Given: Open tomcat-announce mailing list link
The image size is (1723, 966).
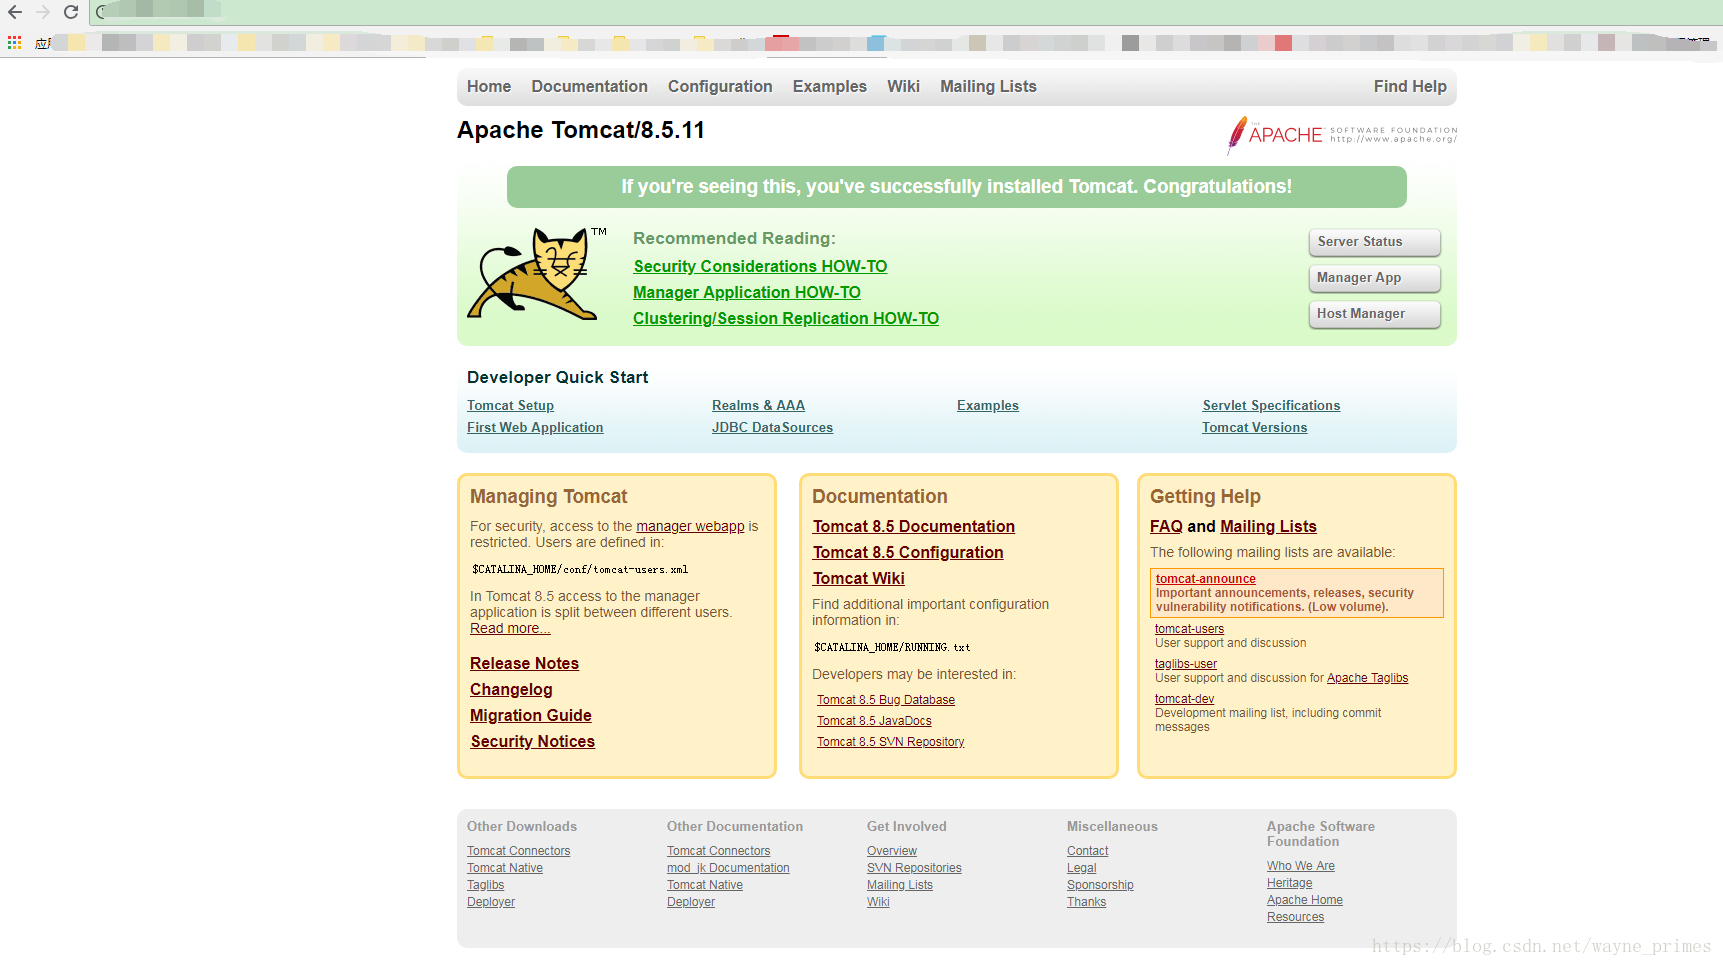Looking at the screenshot, I should point(1206,579).
